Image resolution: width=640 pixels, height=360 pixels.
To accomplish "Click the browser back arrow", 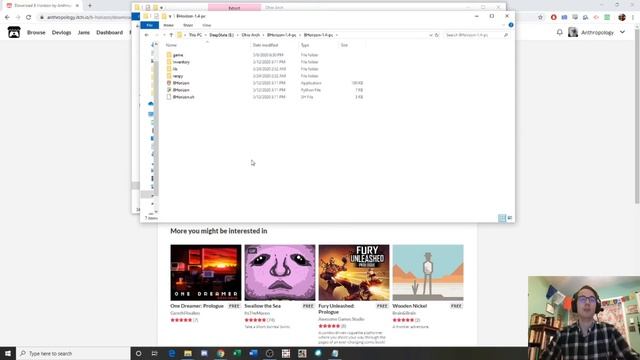I will (7, 17).
